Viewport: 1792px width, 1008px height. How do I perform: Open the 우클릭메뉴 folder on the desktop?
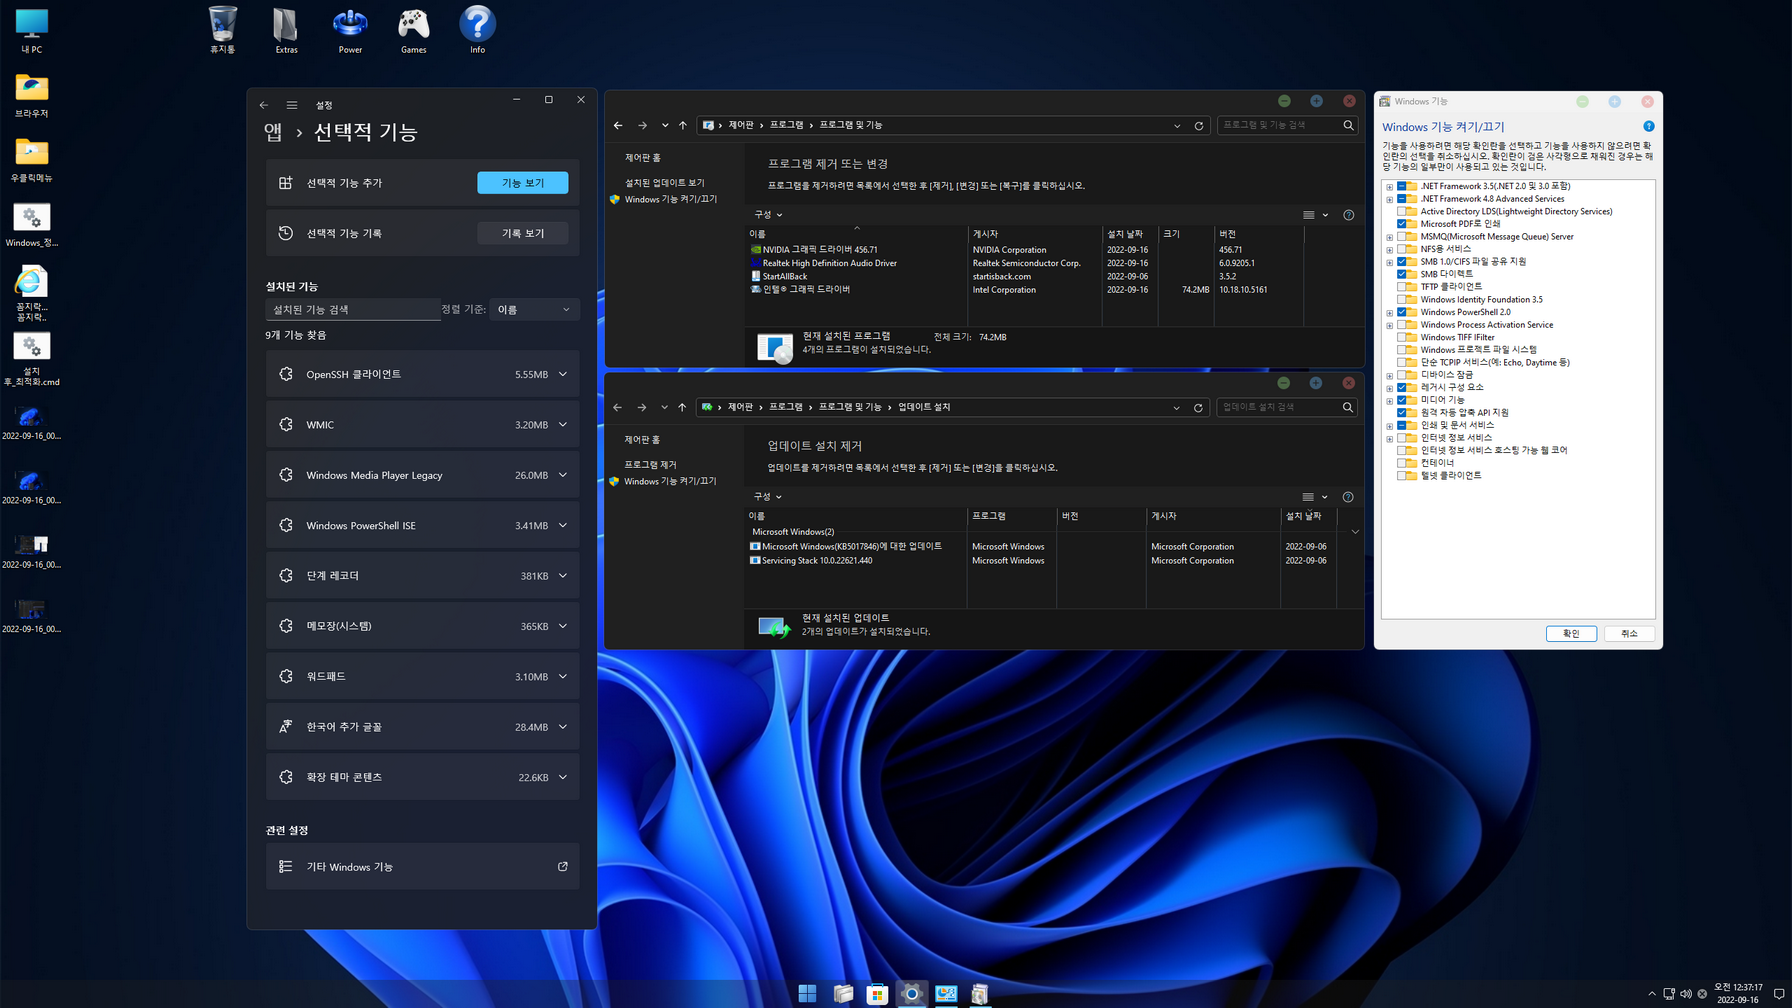[x=31, y=159]
